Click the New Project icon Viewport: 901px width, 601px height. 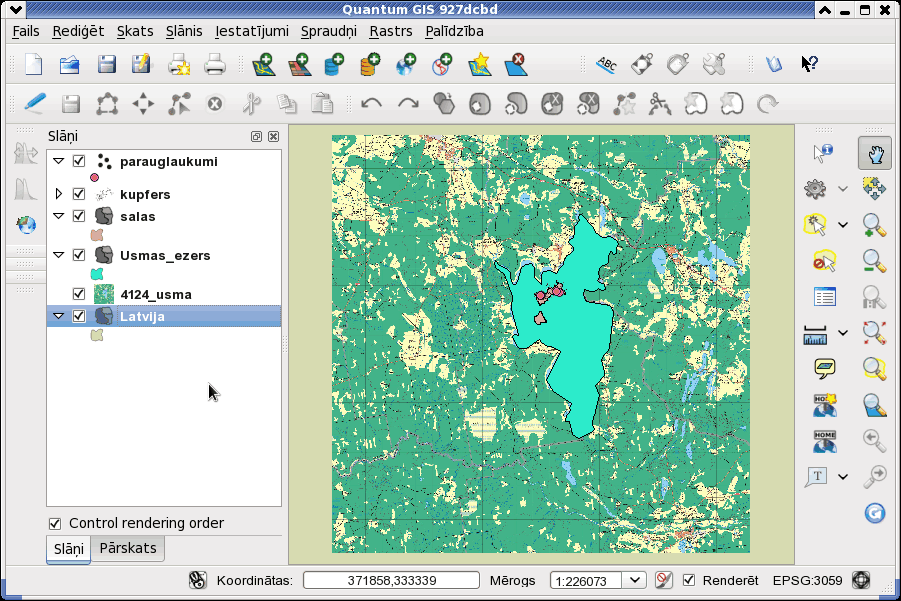34,64
